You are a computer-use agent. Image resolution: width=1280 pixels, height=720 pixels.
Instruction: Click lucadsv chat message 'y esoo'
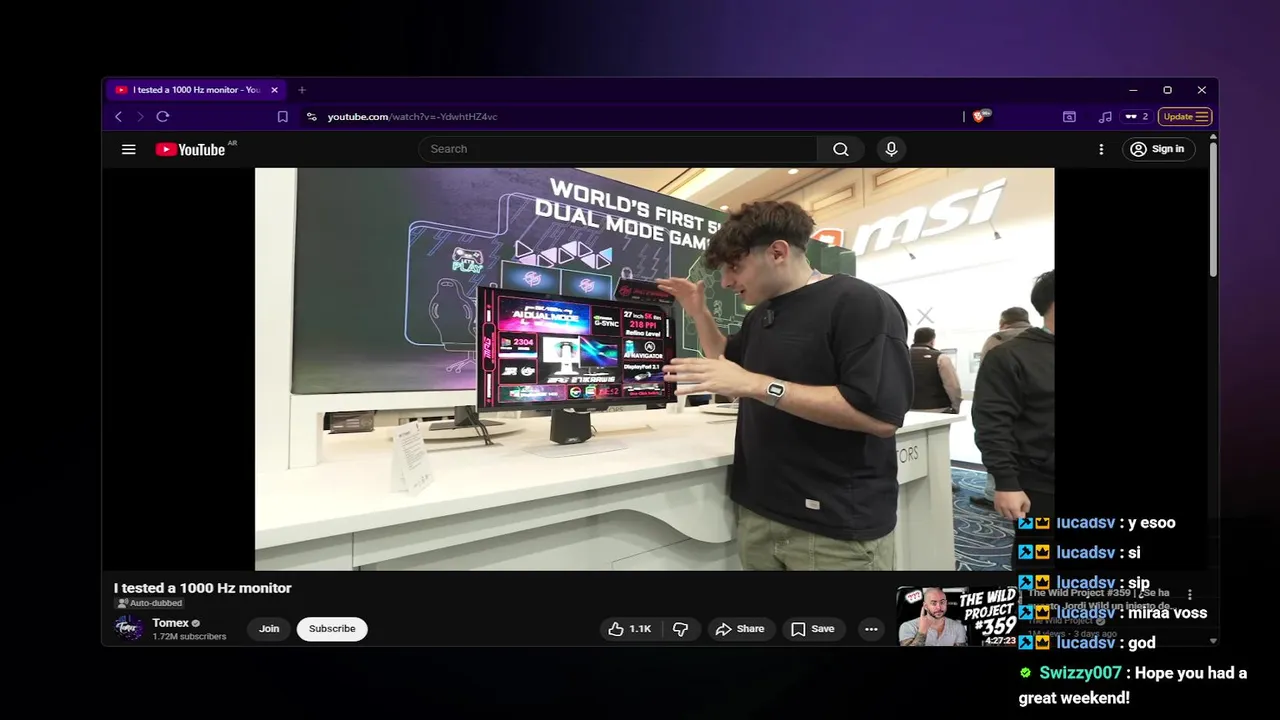coord(1152,523)
